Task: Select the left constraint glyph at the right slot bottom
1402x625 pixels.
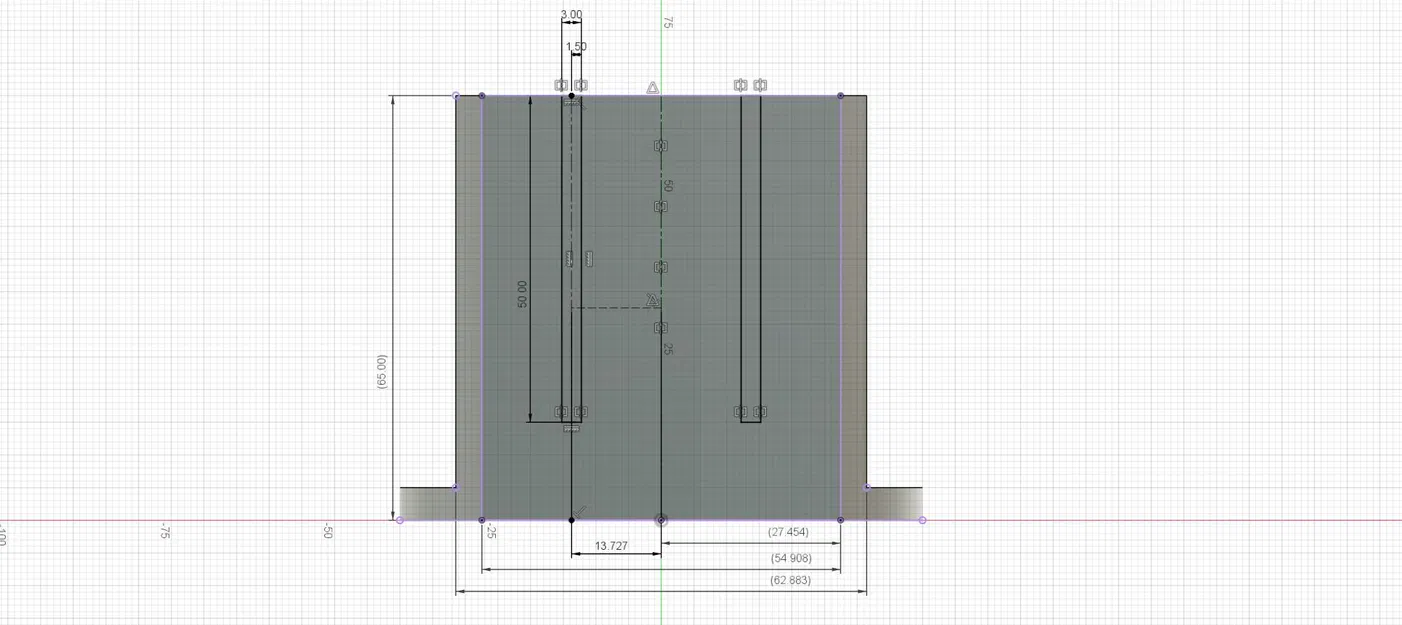Action: (740, 412)
